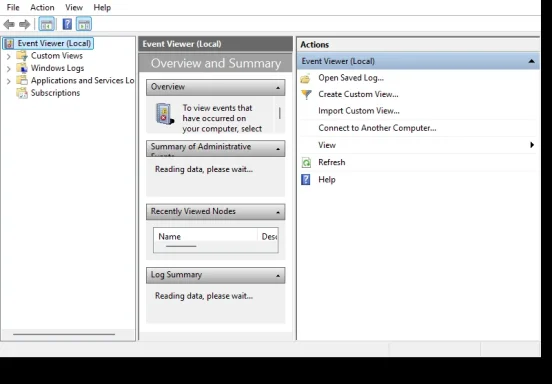Open the Help toolbar question-mark icon

(67, 24)
